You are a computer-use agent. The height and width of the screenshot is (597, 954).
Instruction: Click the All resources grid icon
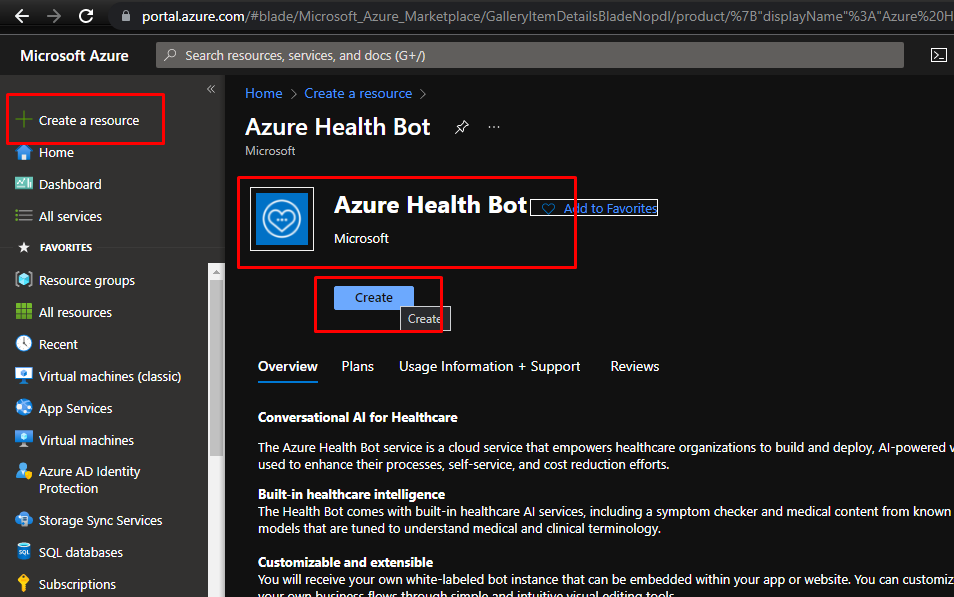click(24, 312)
